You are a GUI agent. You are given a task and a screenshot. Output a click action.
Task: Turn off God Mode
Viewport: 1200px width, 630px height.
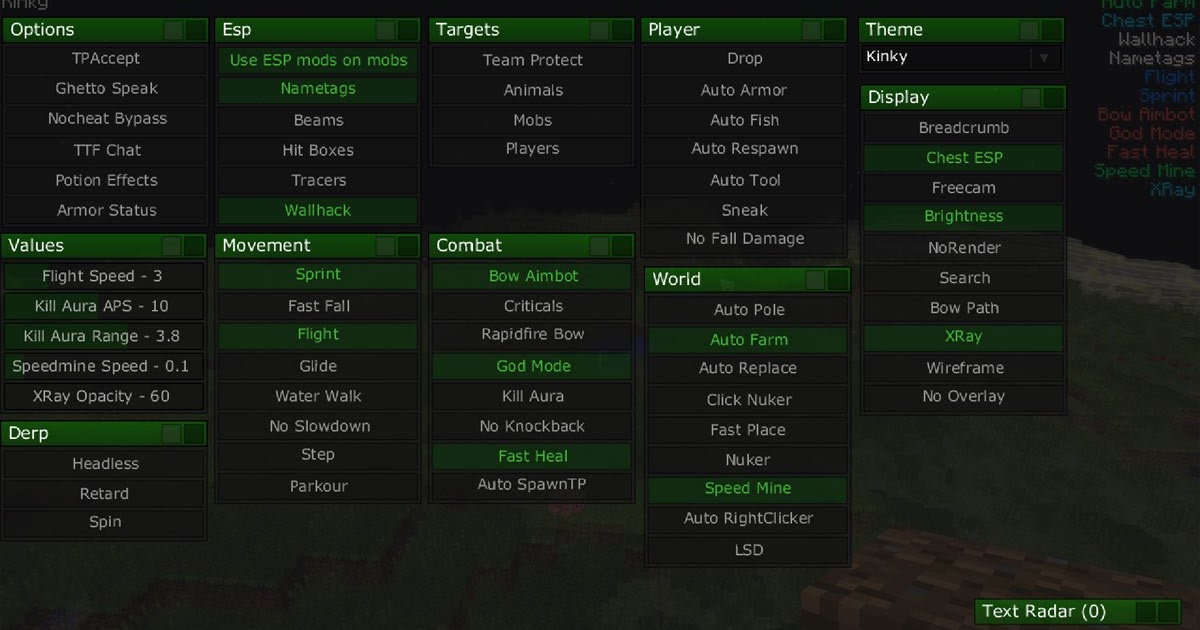point(533,367)
